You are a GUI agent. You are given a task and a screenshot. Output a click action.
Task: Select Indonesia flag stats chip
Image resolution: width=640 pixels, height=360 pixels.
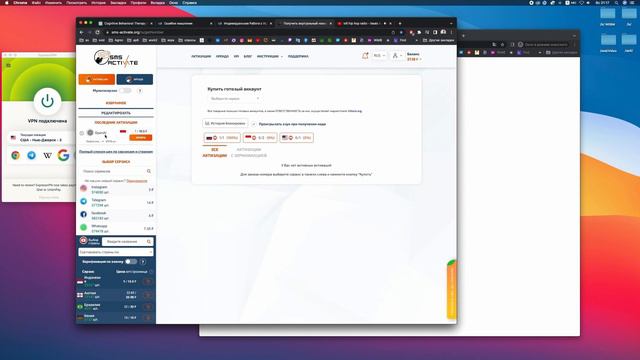260,138
